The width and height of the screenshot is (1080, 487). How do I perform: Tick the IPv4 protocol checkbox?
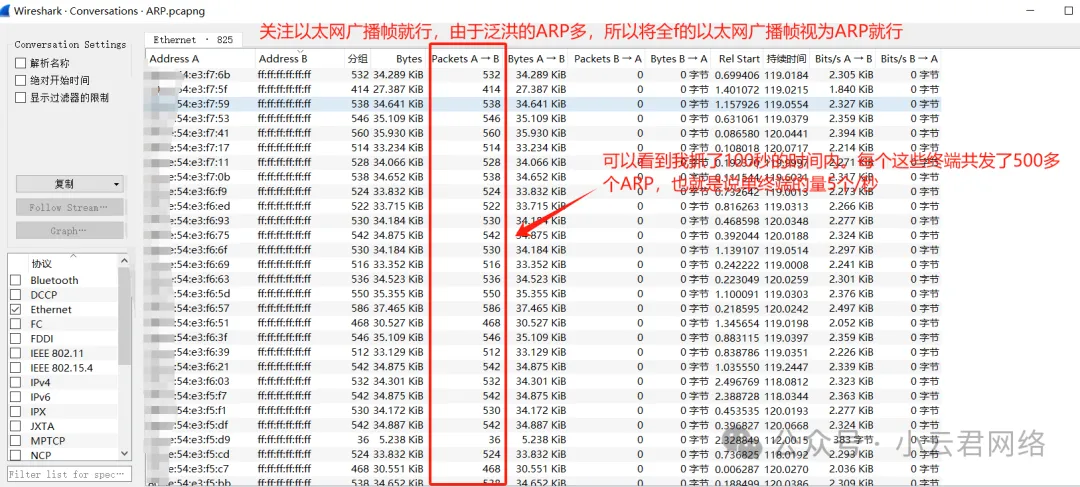coord(15,382)
